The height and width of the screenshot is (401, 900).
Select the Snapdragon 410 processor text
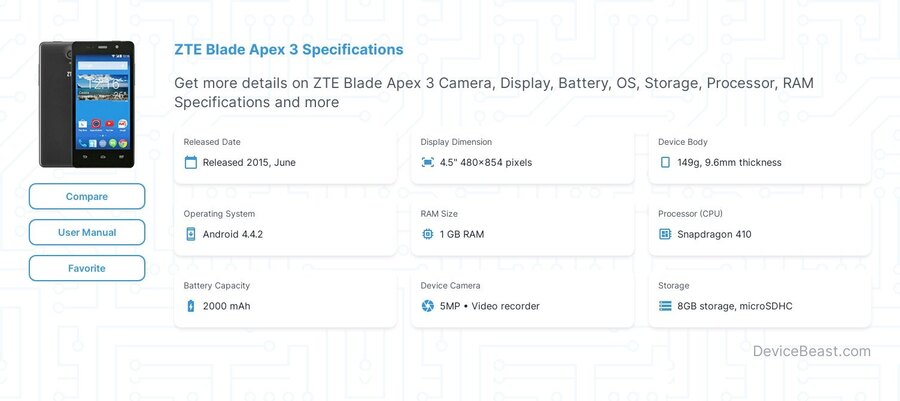[714, 234]
